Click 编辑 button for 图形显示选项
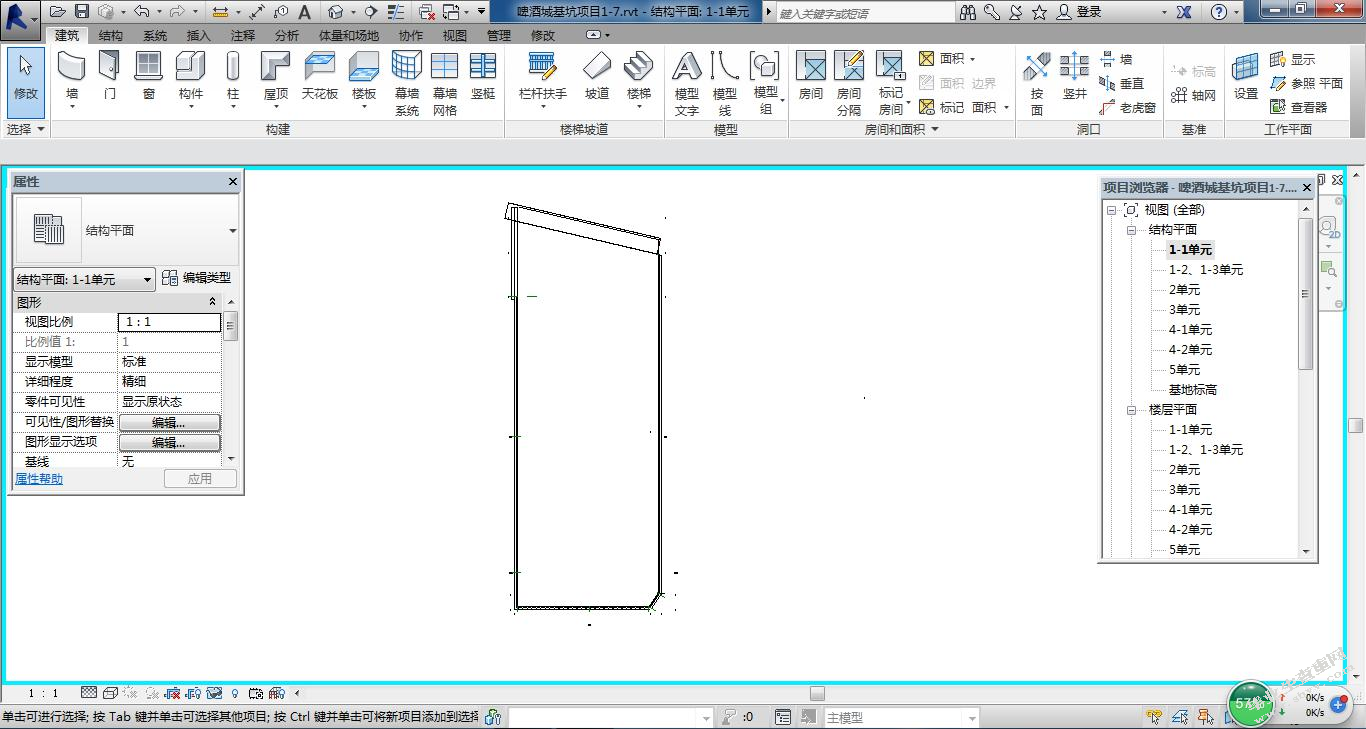 [x=169, y=442]
